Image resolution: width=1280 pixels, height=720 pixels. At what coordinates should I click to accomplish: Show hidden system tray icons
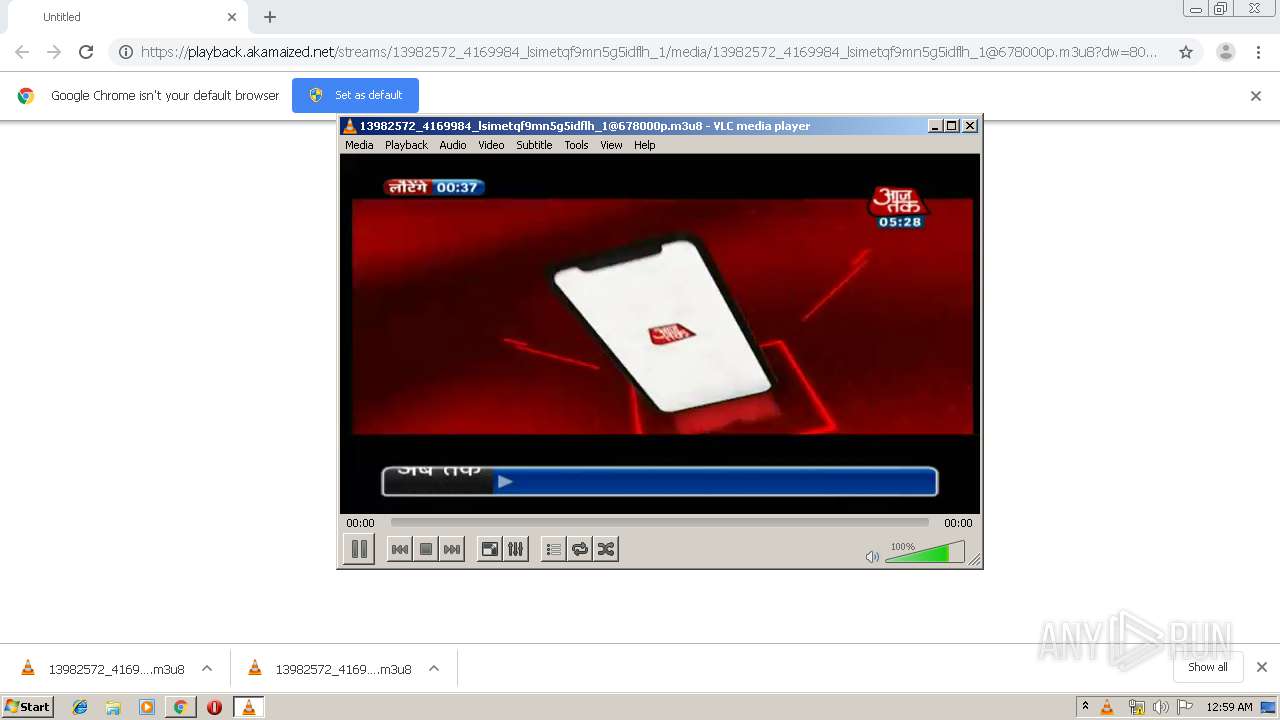pyautogui.click(x=1085, y=707)
